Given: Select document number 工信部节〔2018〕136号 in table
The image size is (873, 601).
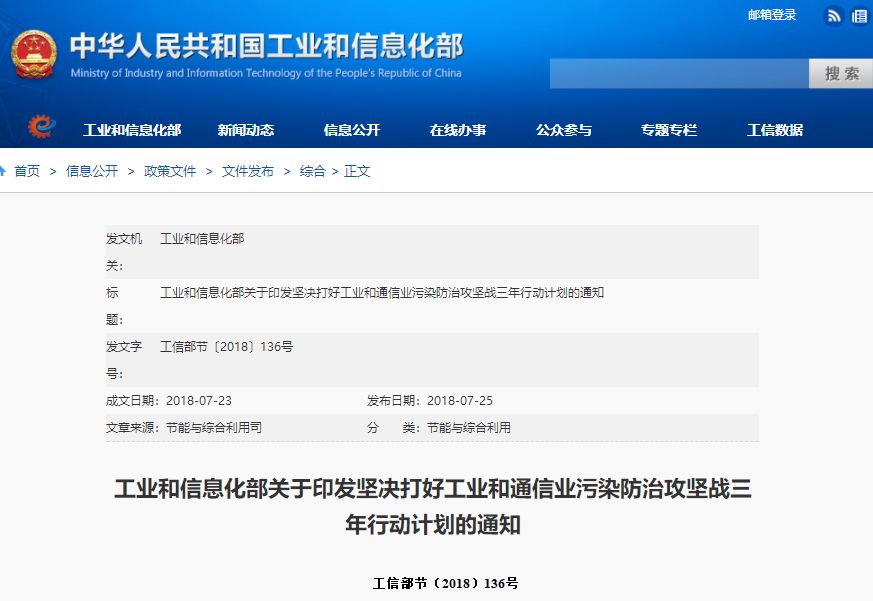Looking at the screenshot, I should coord(227,346).
